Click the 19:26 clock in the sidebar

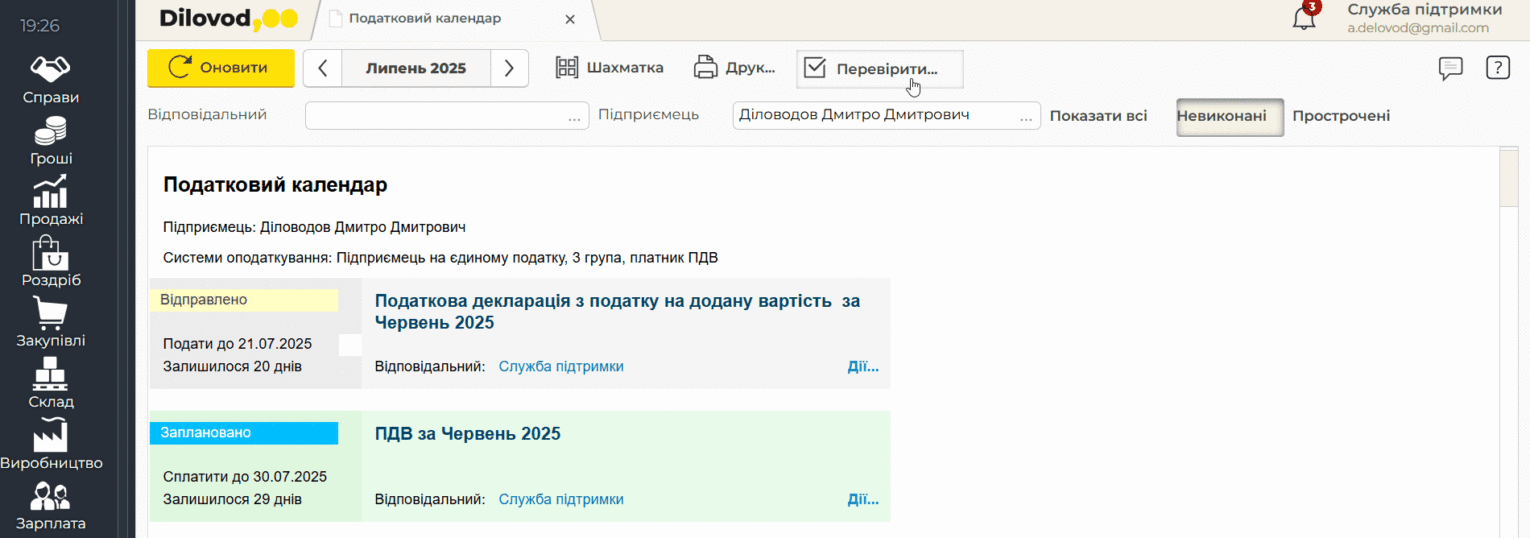coord(40,26)
